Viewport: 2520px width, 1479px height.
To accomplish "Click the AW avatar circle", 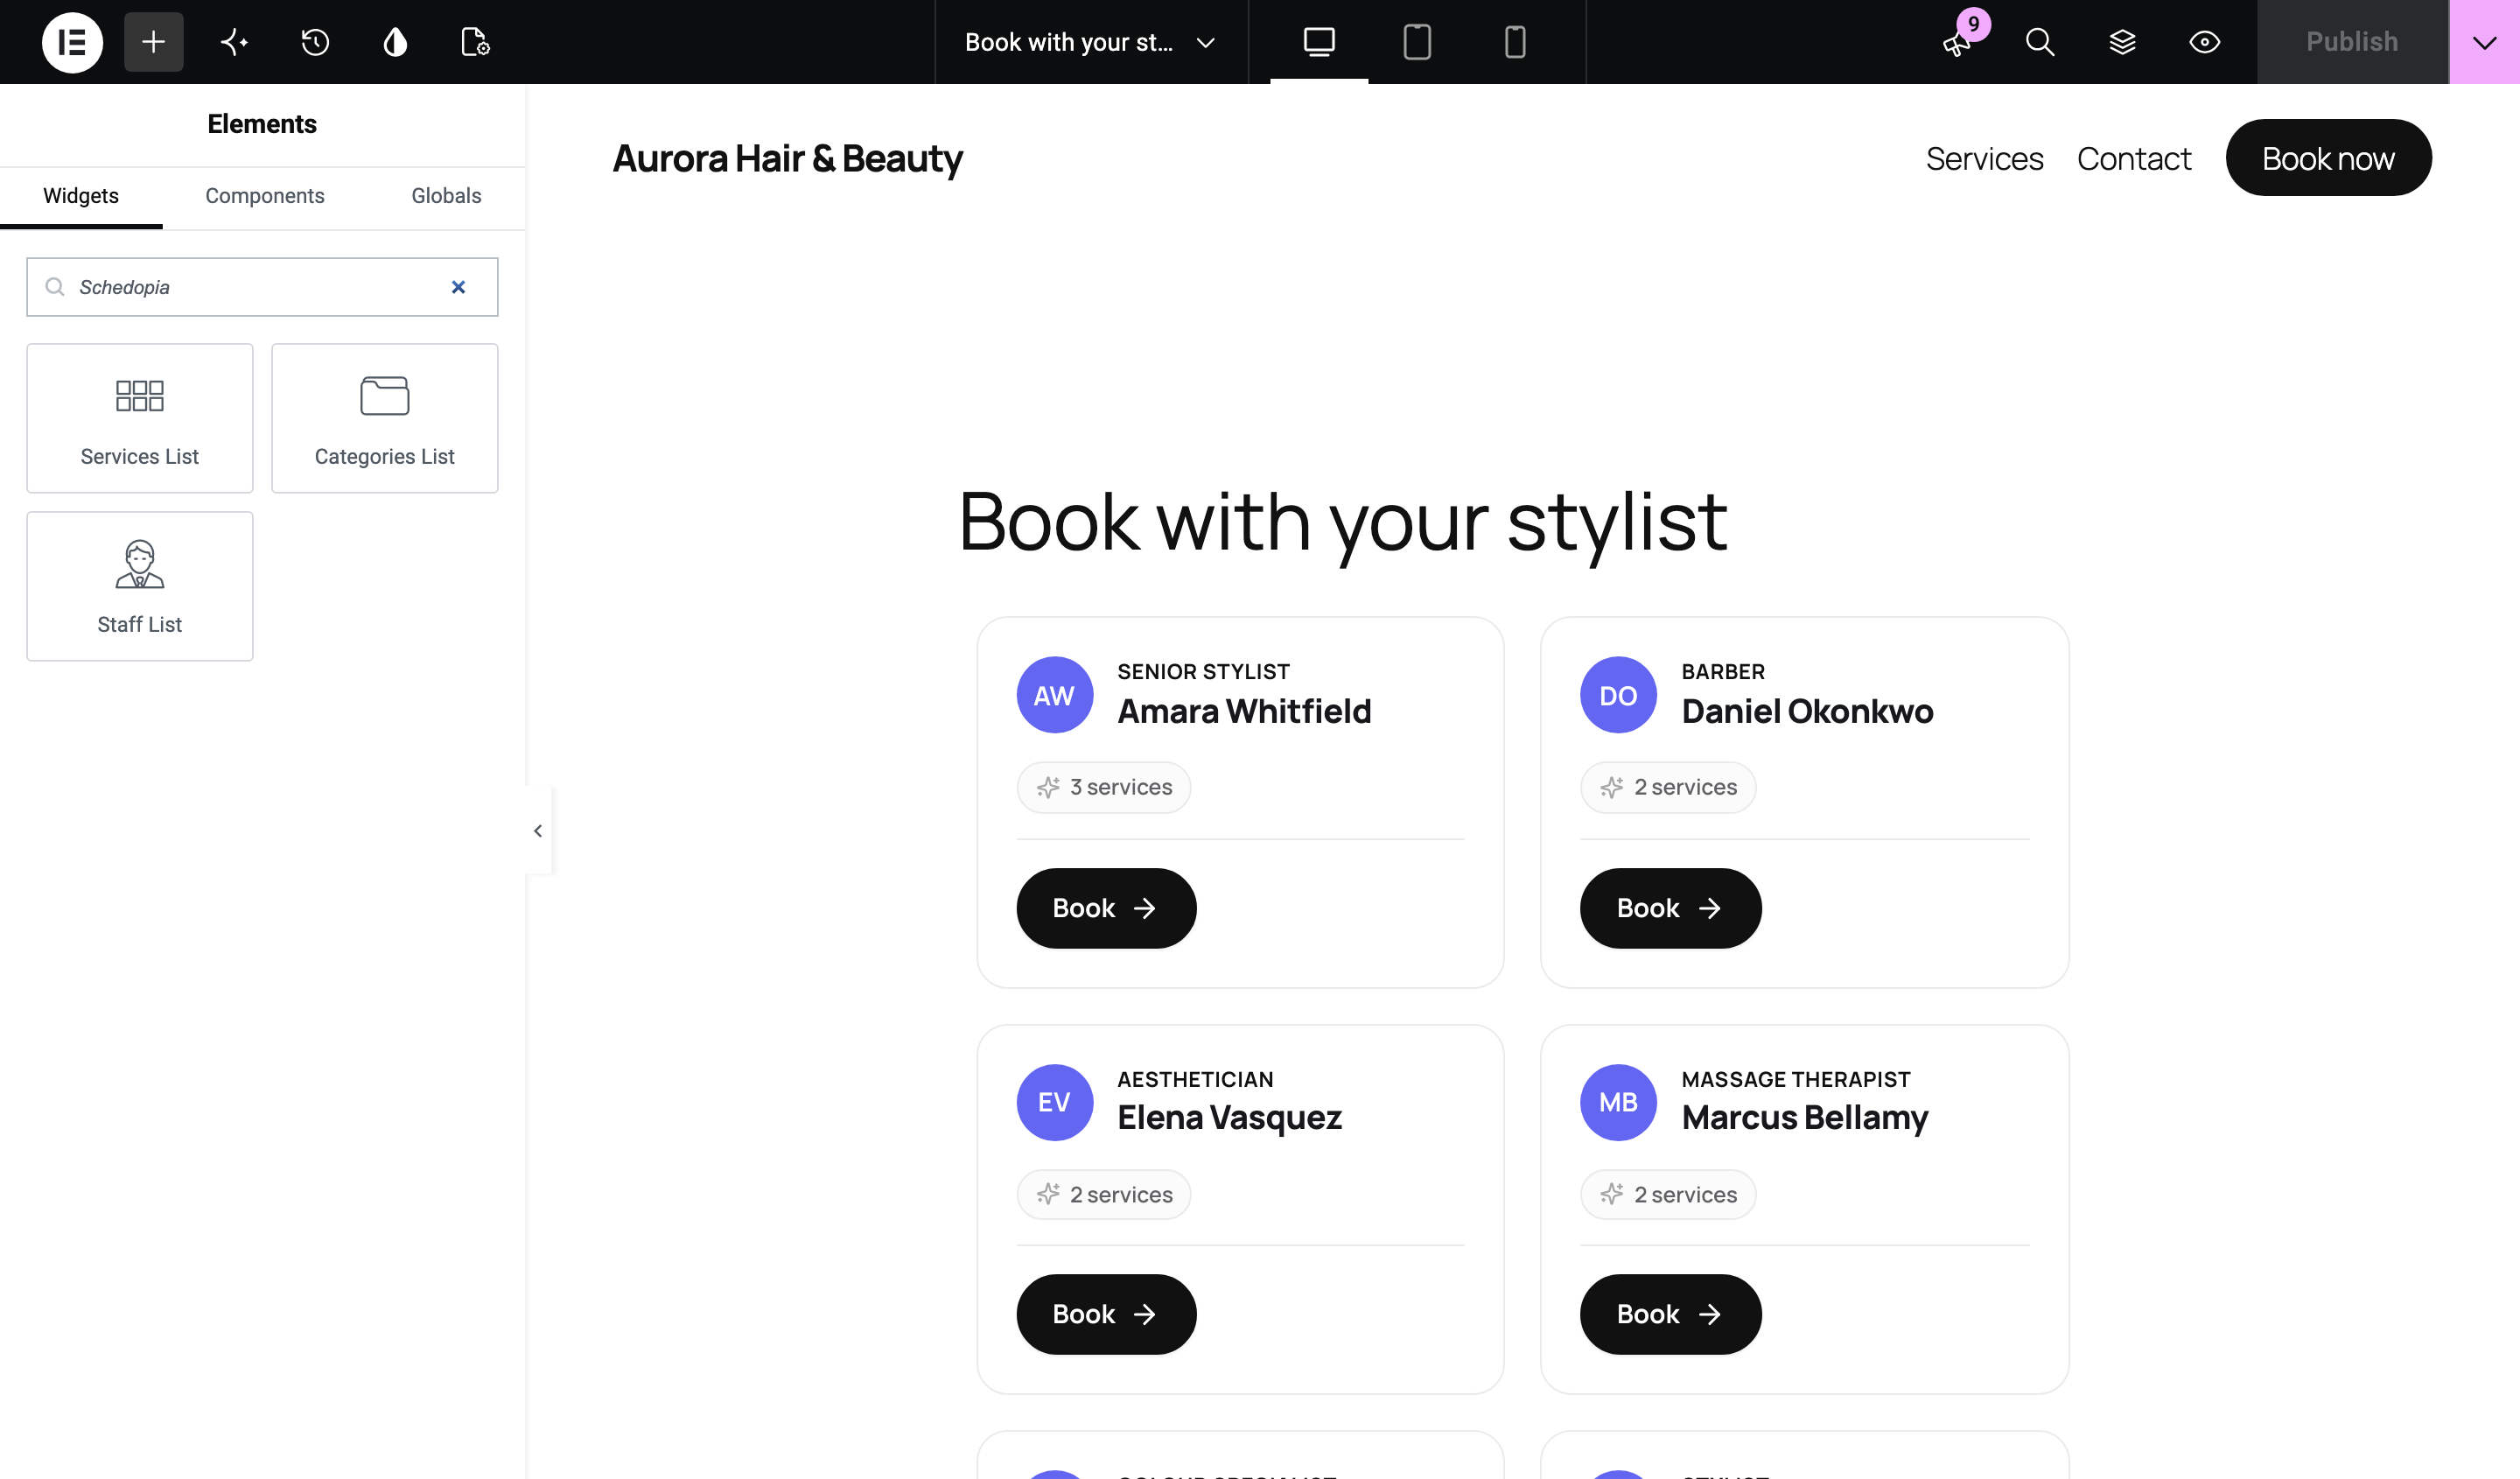I will click(x=1054, y=695).
